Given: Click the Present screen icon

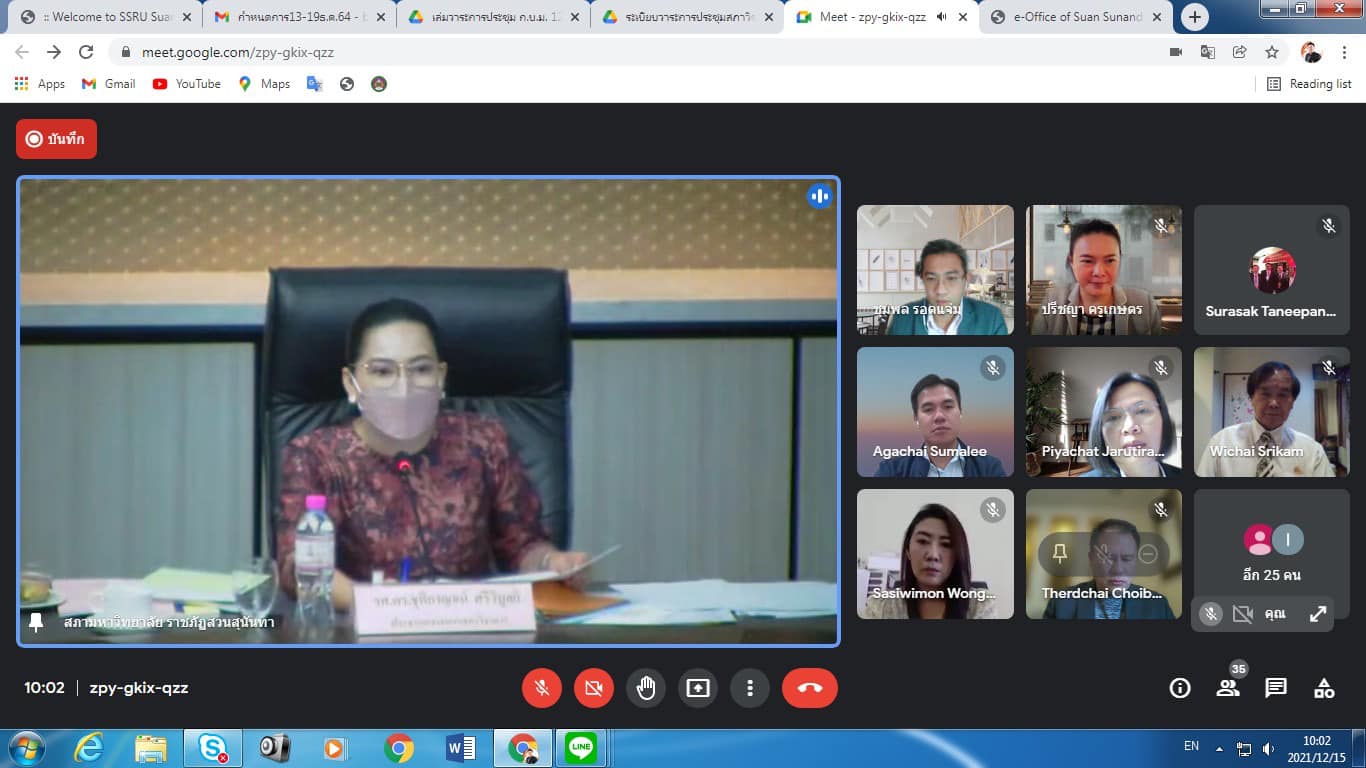Looking at the screenshot, I should (698, 688).
